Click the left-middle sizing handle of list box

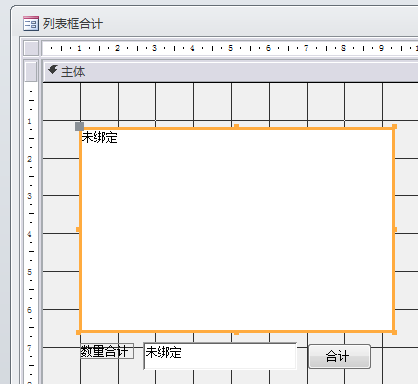pyautogui.click(x=78, y=229)
